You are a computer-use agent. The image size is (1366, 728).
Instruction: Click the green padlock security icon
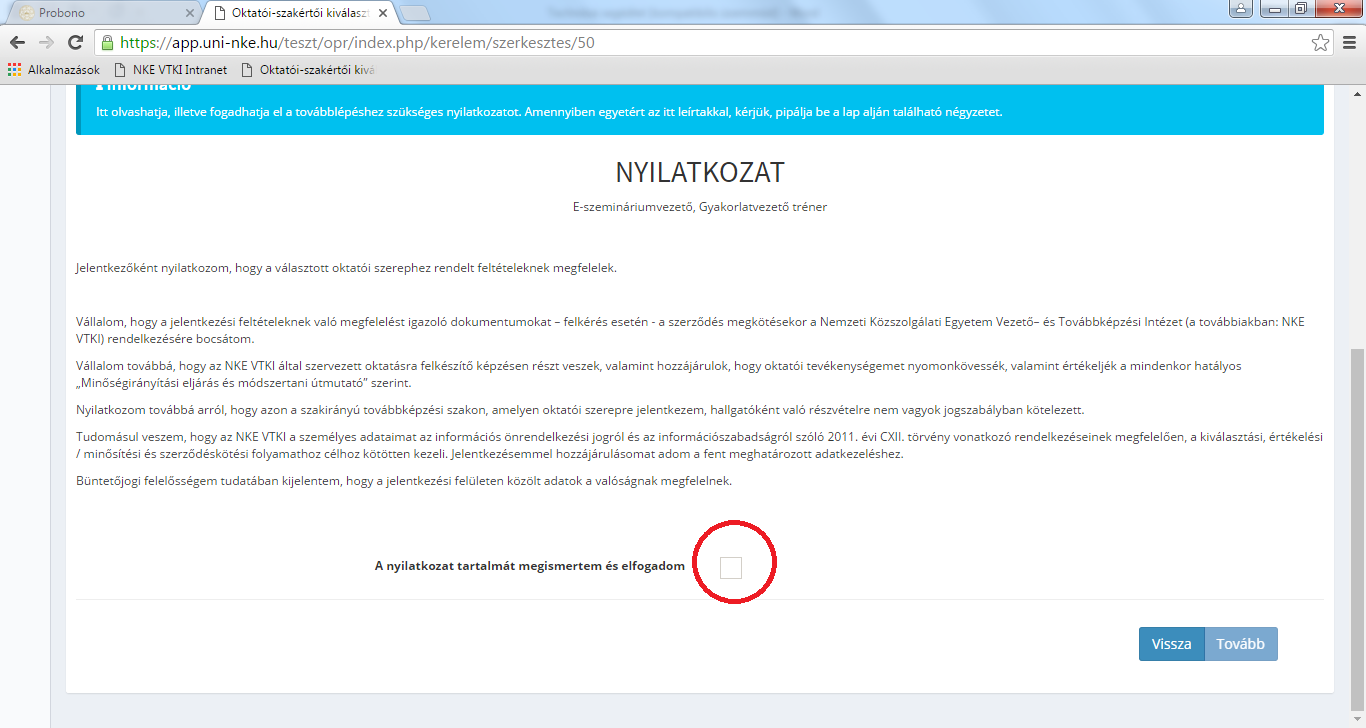point(108,43)
